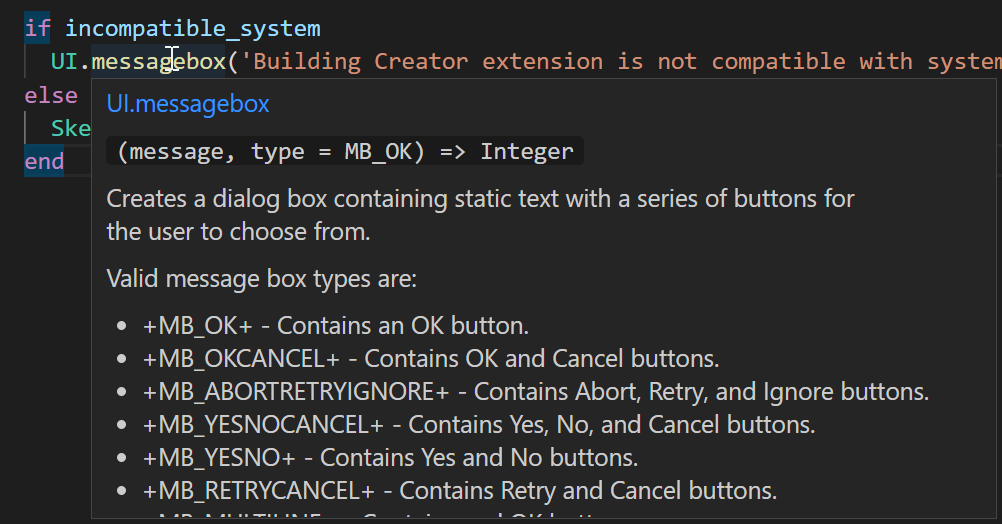Click the +MB_RETRYCANCEL+ list item

[x=460, y=491]
